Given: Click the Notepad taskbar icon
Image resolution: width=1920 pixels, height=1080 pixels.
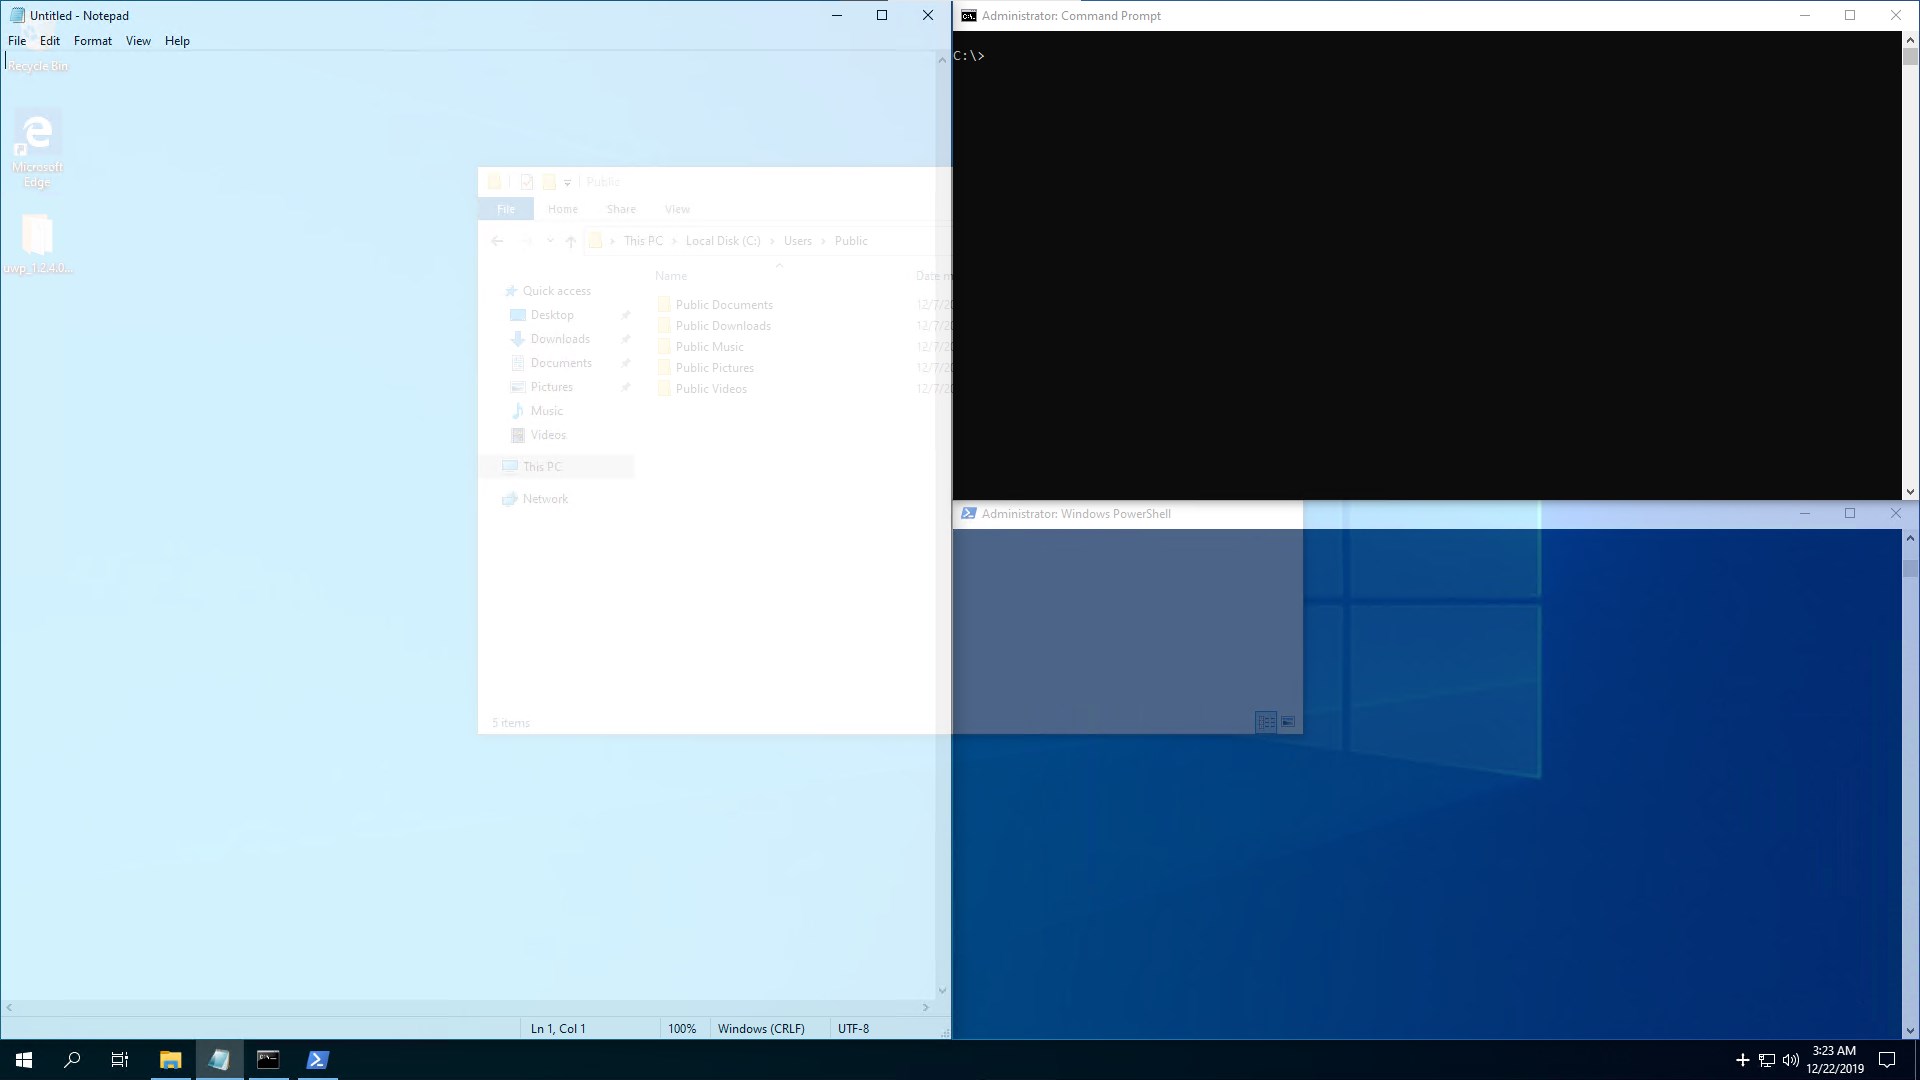Looking at the screenshot, I should coord(219,1060).
